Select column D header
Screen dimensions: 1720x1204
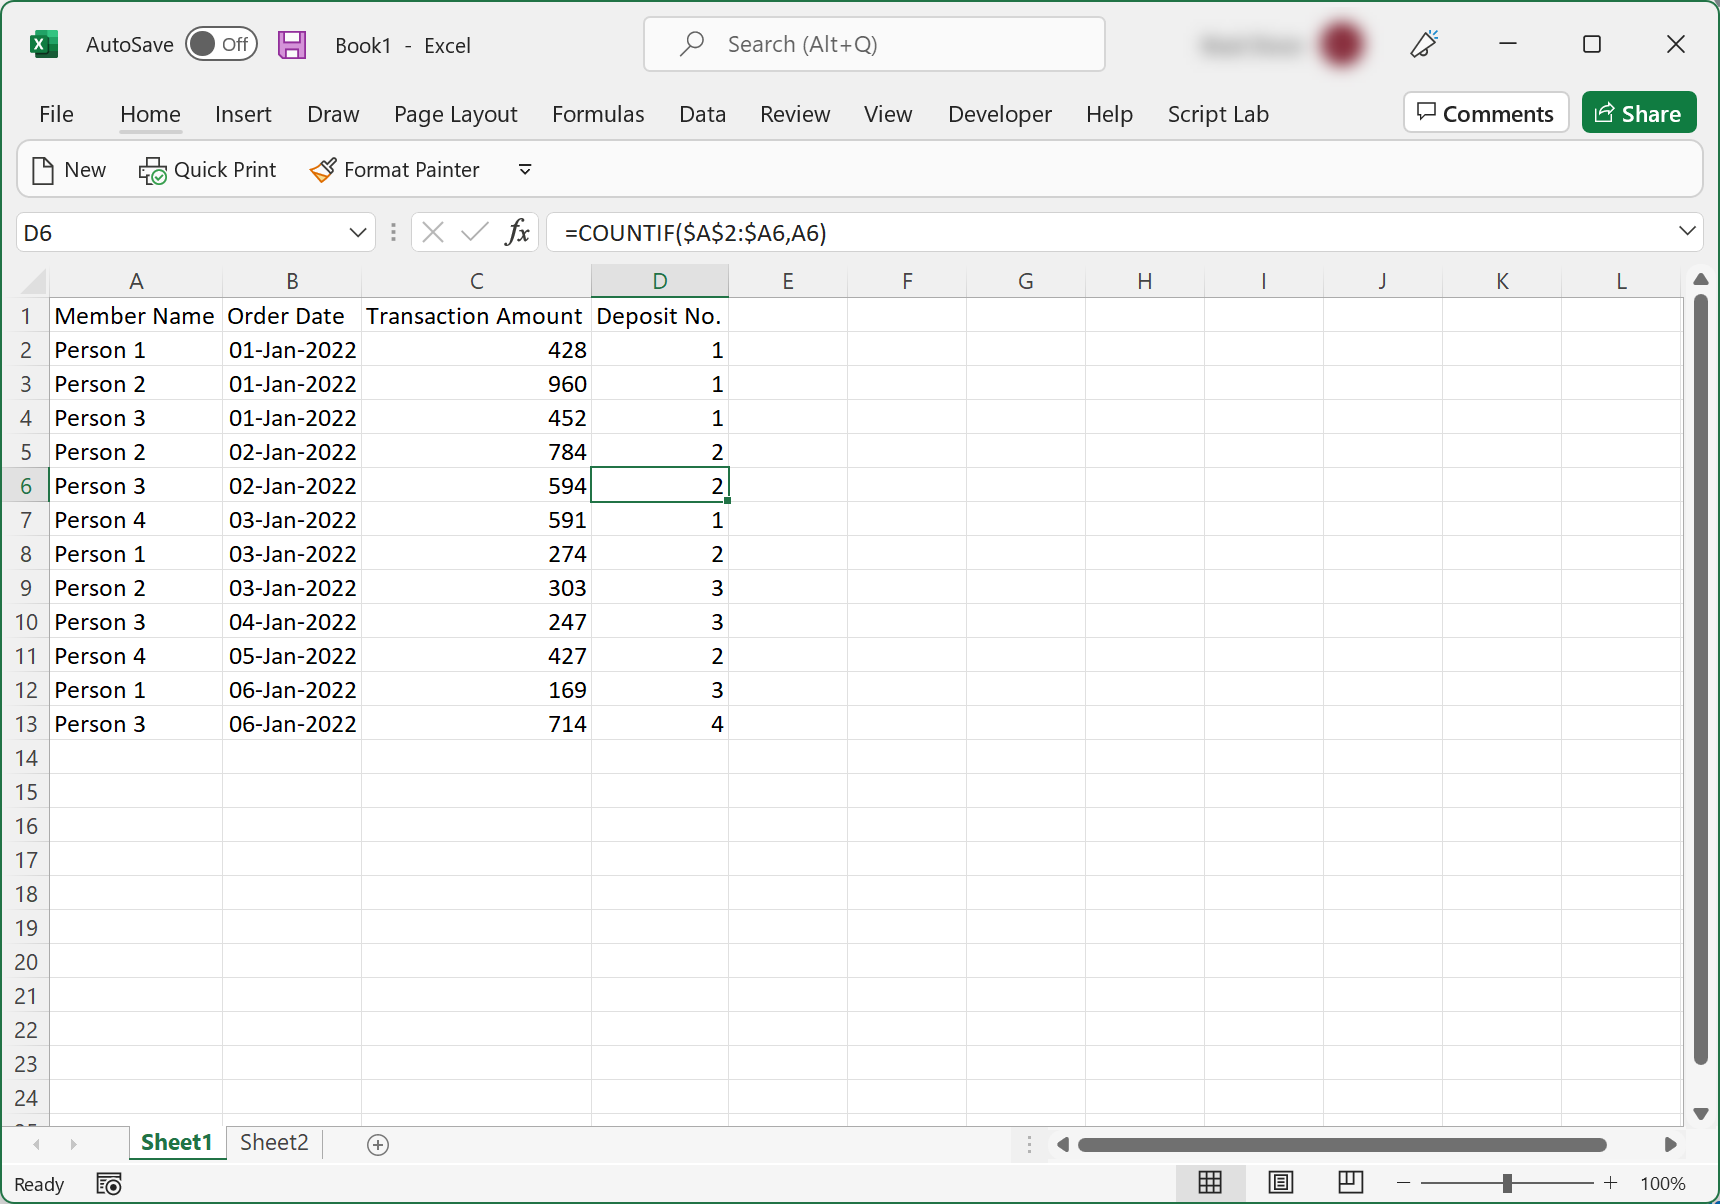click(x=660, y=281)
